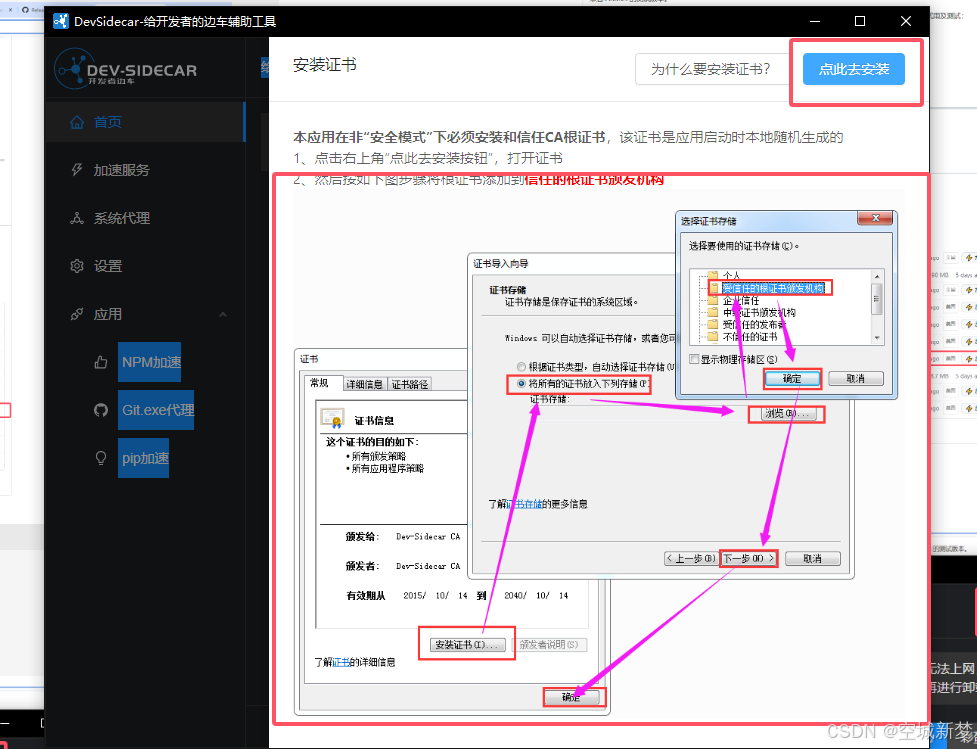Screen dimensions: 977x749
Task: Click the 为什么要安装证书? button
Action: pos(711,69)
